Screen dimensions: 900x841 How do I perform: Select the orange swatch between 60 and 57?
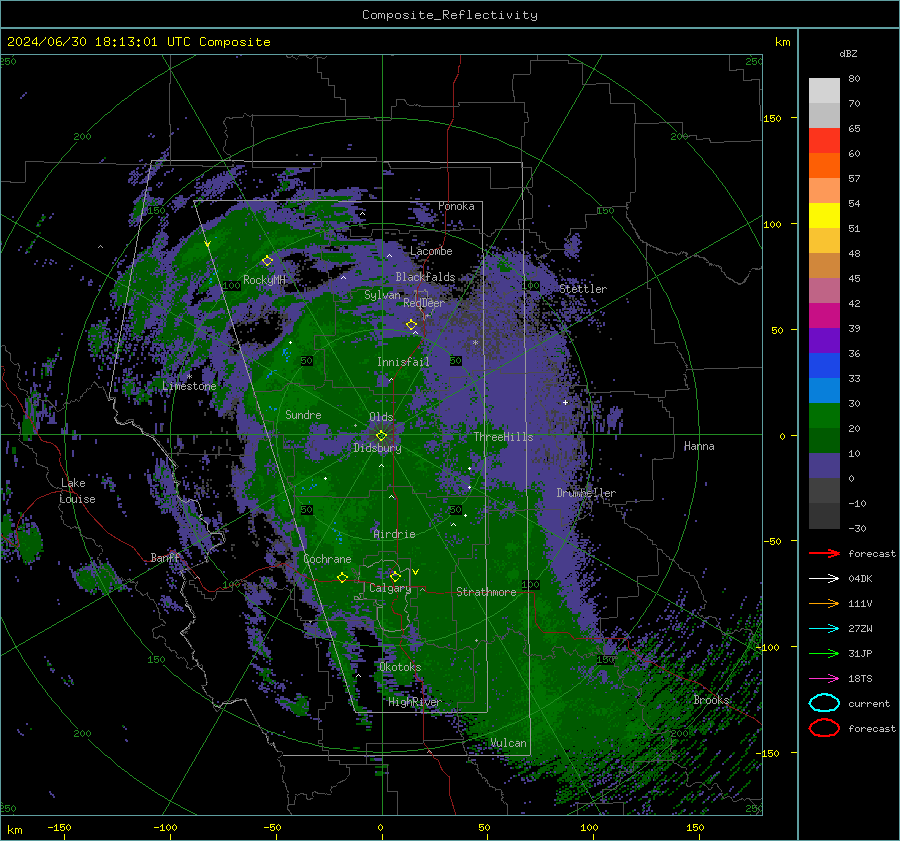coord(824,166)
